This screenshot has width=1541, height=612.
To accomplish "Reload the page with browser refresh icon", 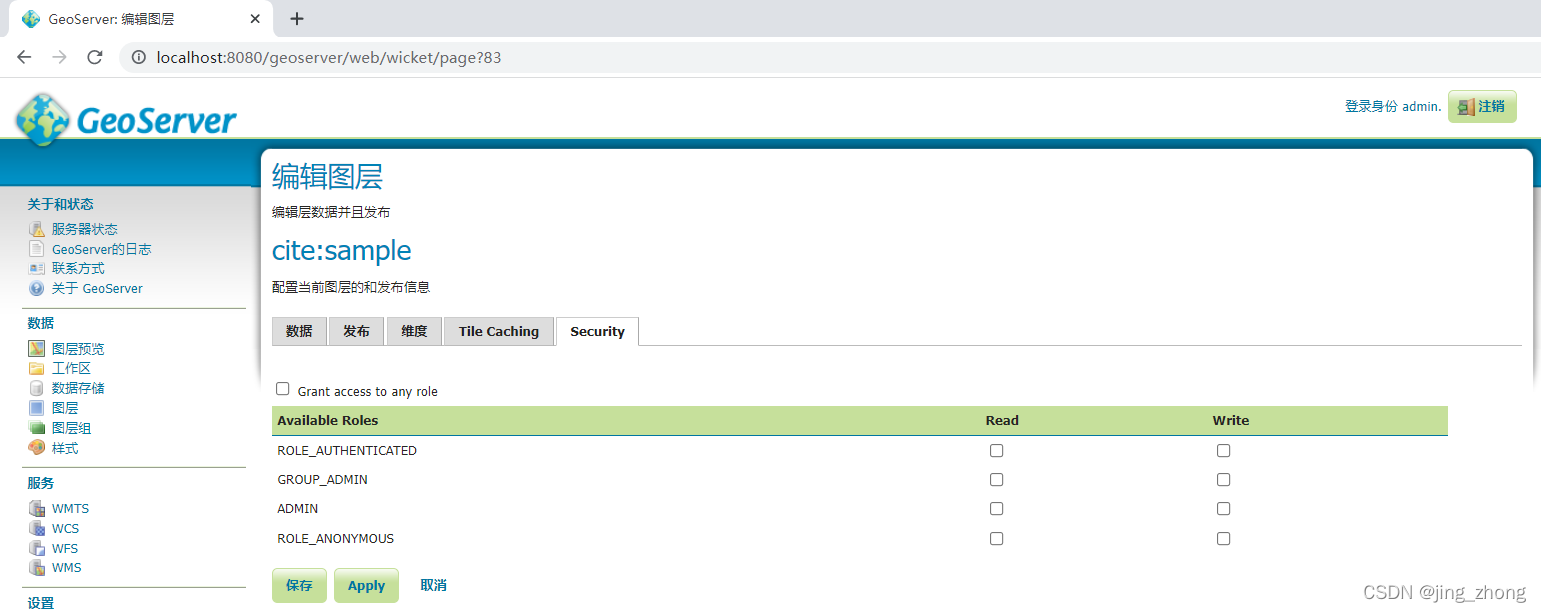I will [x=95, y=57].
